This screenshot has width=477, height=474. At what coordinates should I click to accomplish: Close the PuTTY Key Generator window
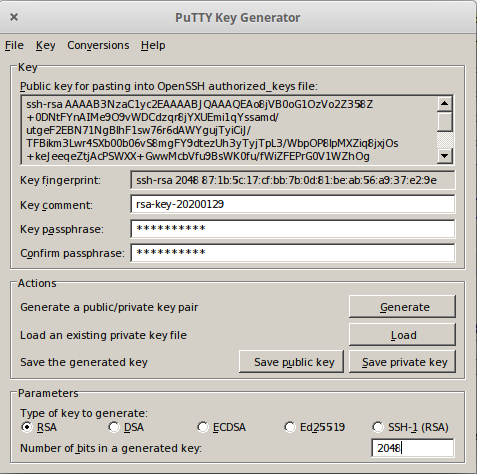(x=14, y=17)
